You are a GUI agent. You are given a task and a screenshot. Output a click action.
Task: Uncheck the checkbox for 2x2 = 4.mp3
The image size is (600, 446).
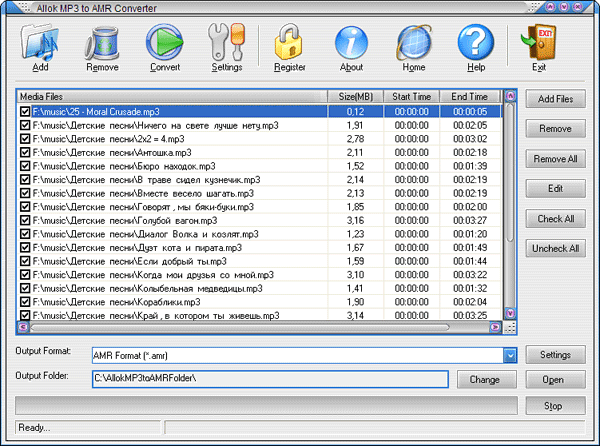[25, 139]
